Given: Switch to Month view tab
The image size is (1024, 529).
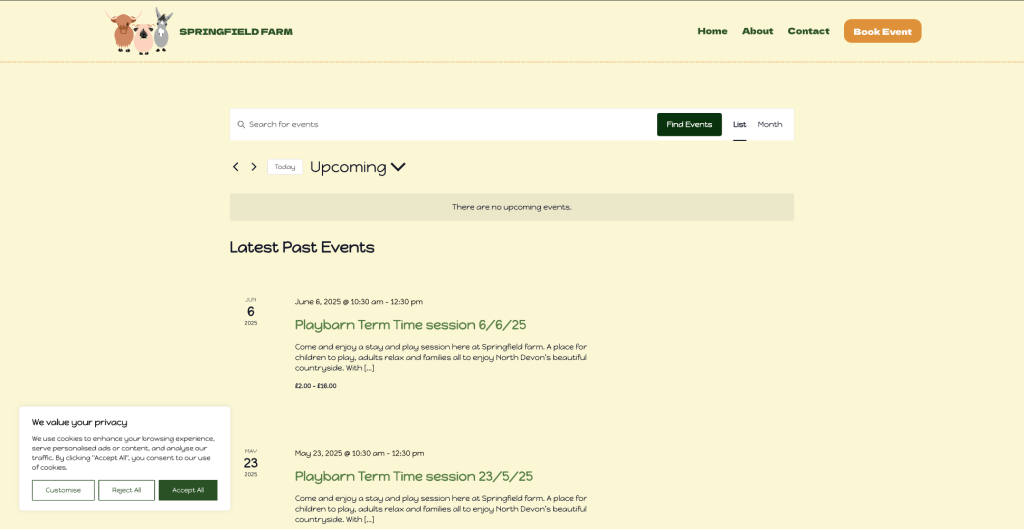Looking at the screenshot, I should 770,125.
